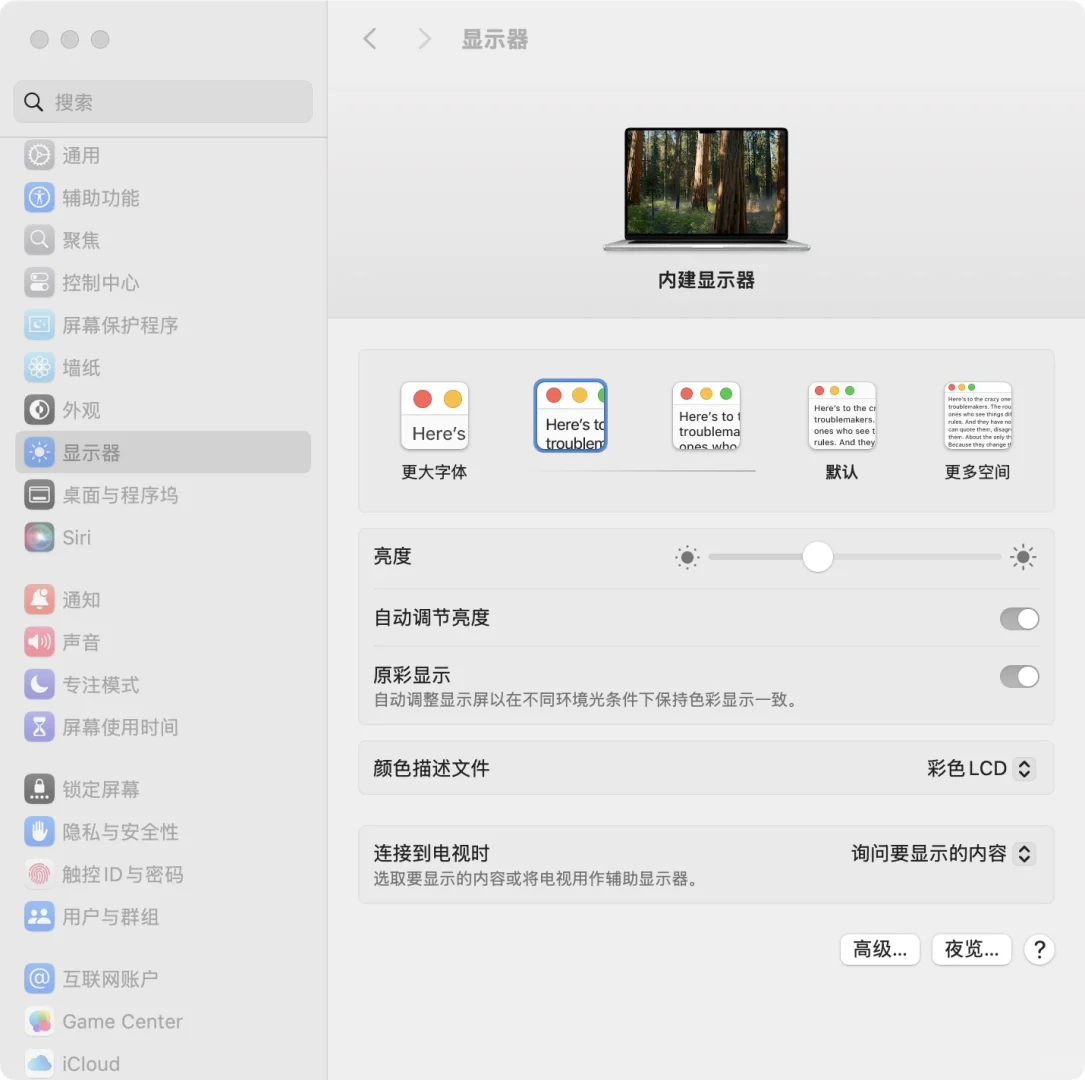The width and height of the screenshot is (1085, 1080).
Task: Click the 桌面与程序坞 label
Action: (x=120, y=495)
